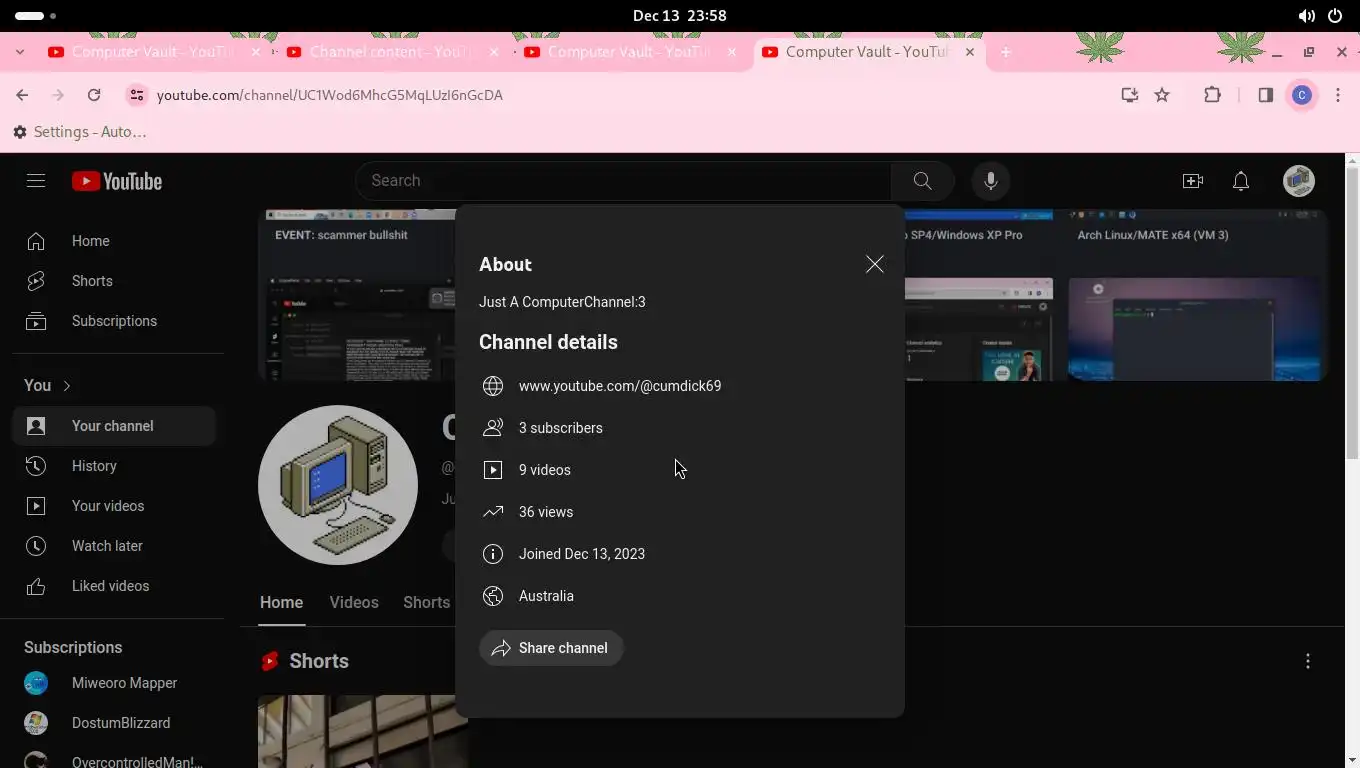Screen dimensions: 1360x768
Task: Click the search magnifier button
Action: (x=922, y=181)
